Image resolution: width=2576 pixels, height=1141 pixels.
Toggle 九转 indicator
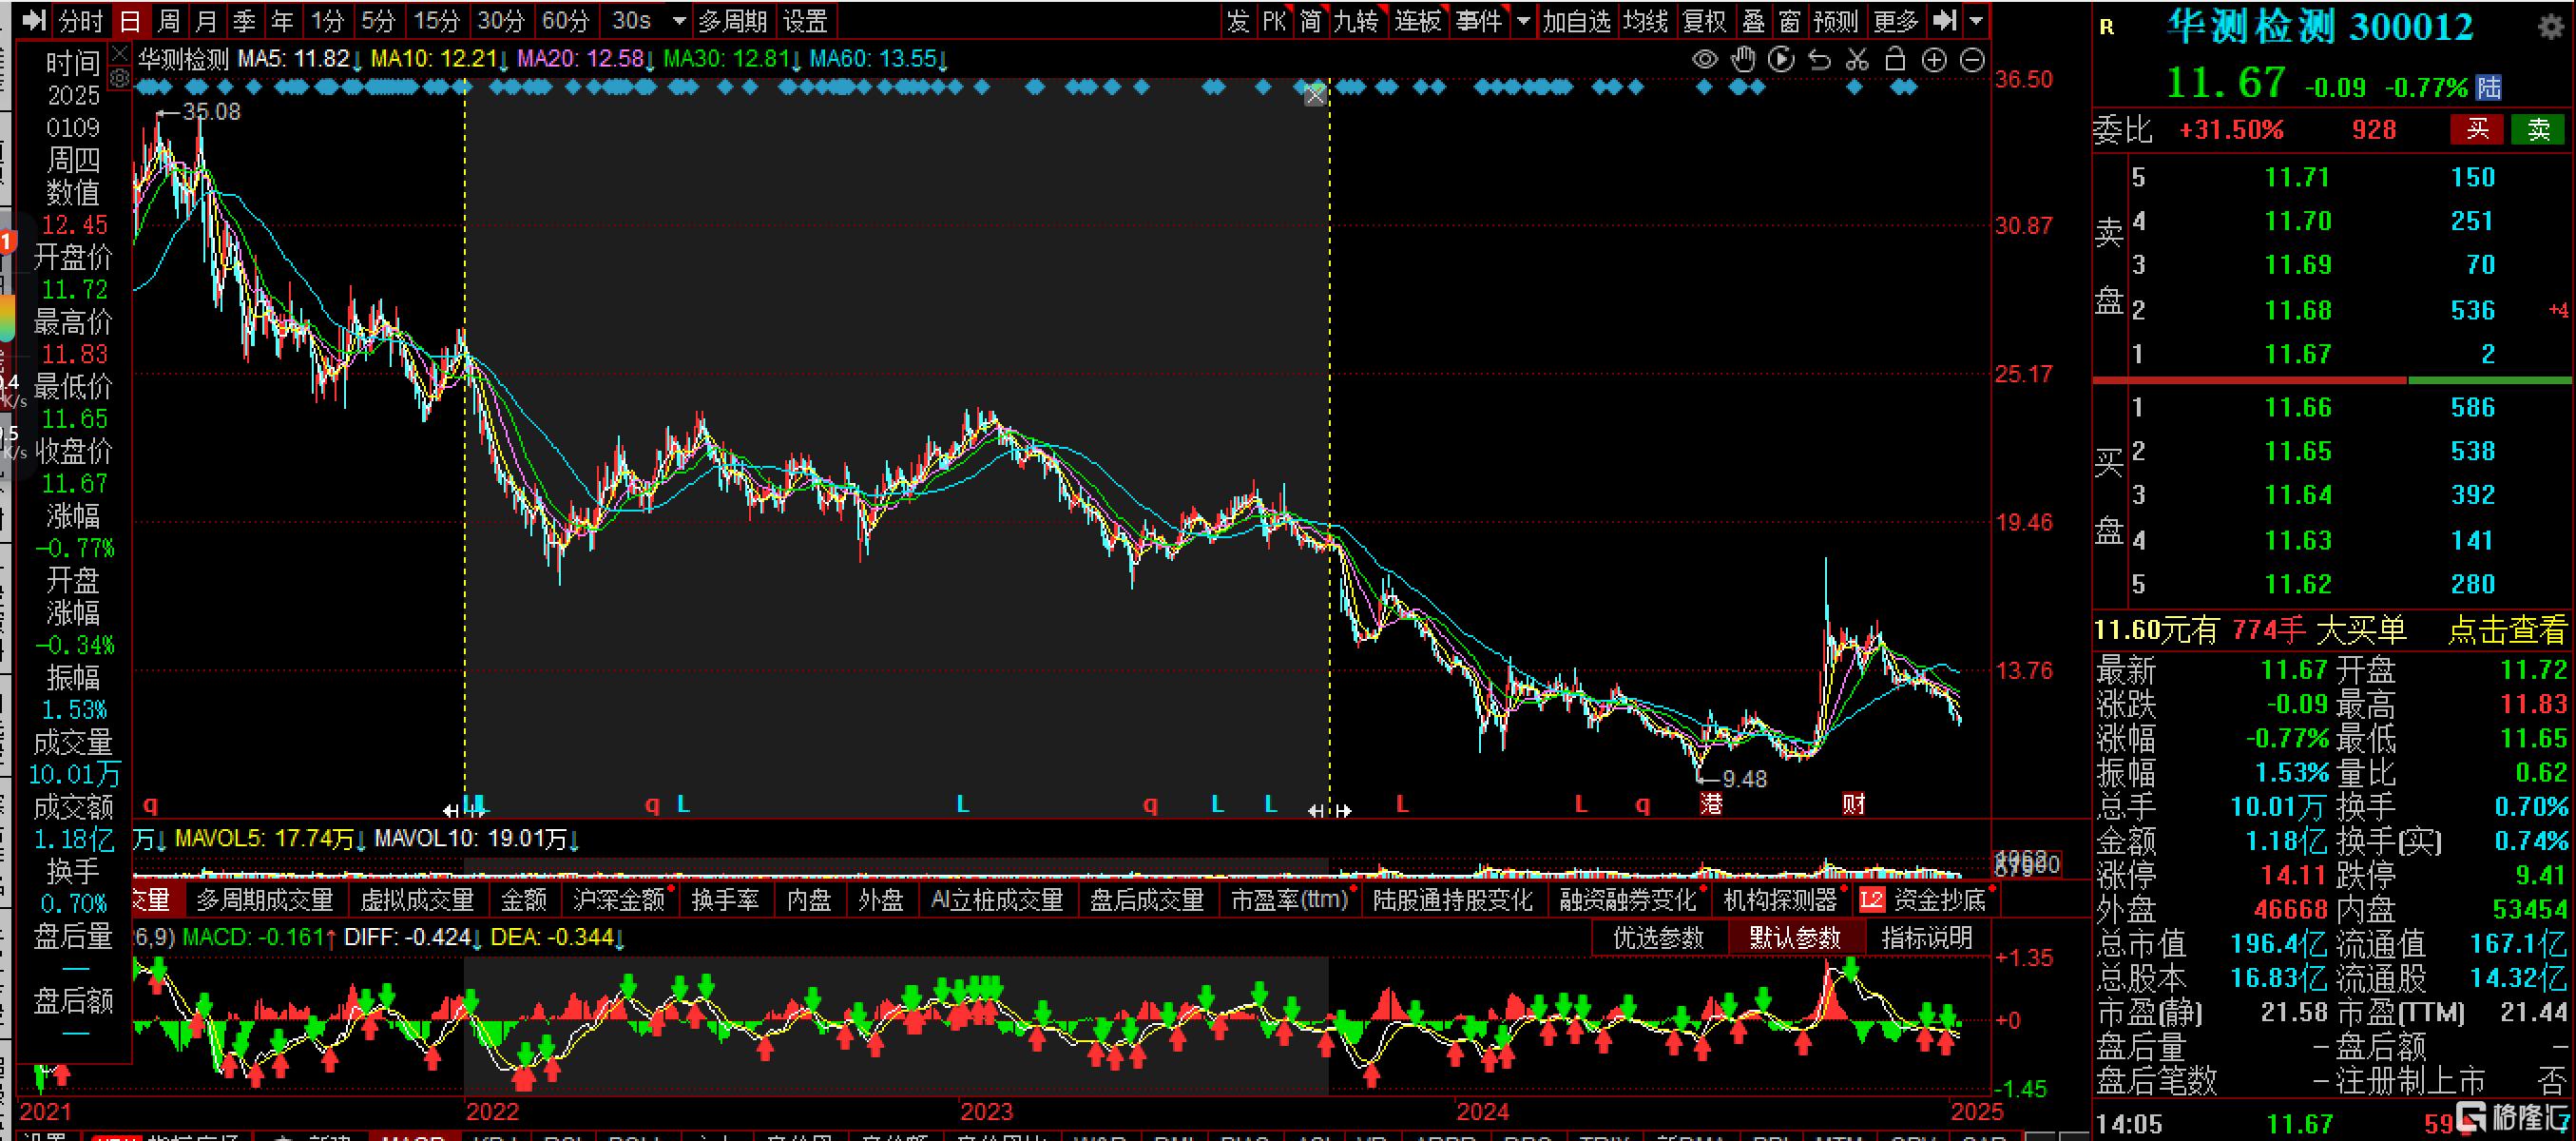(1356, 20)
